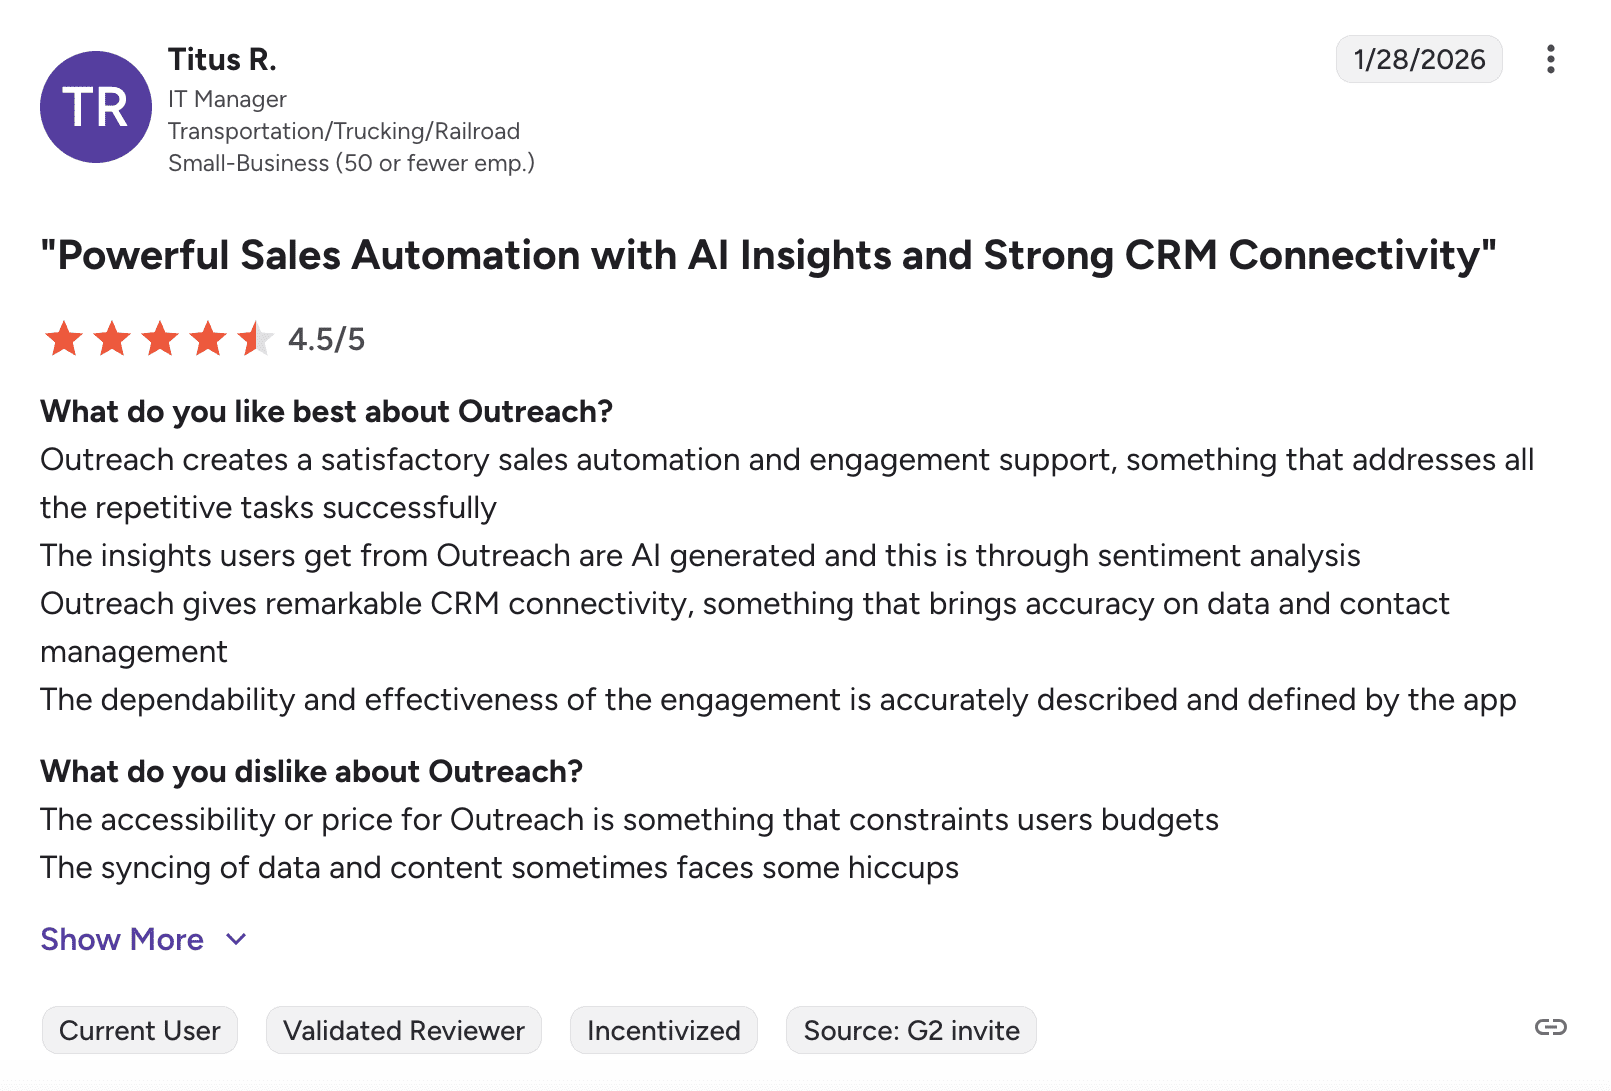Click the half-filled fifth star

[x=255, y=339]
